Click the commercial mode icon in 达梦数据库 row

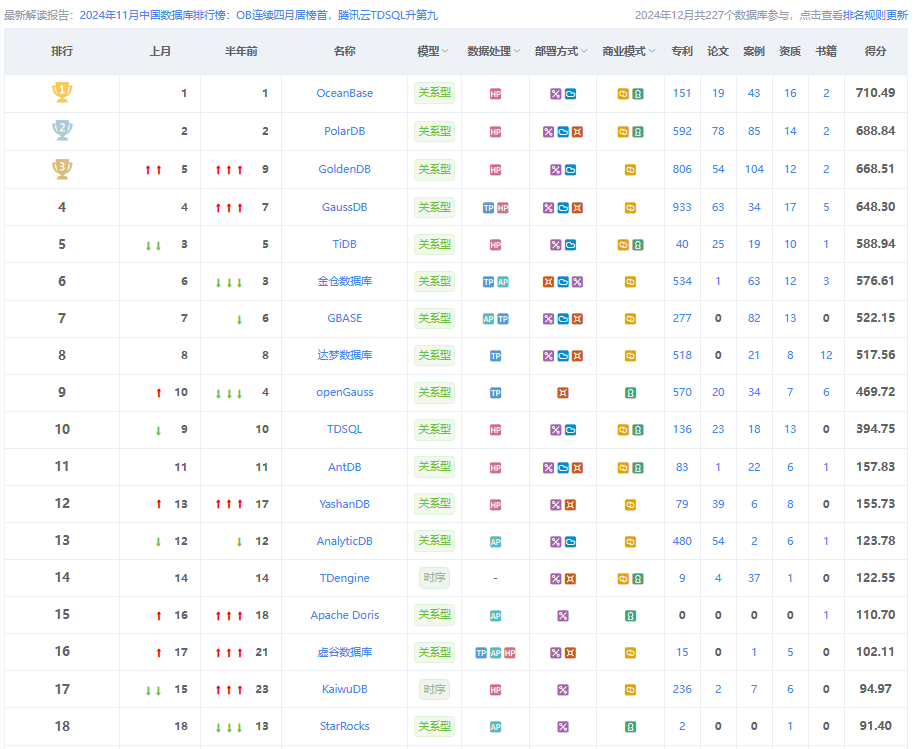click(x=630, y=356)
